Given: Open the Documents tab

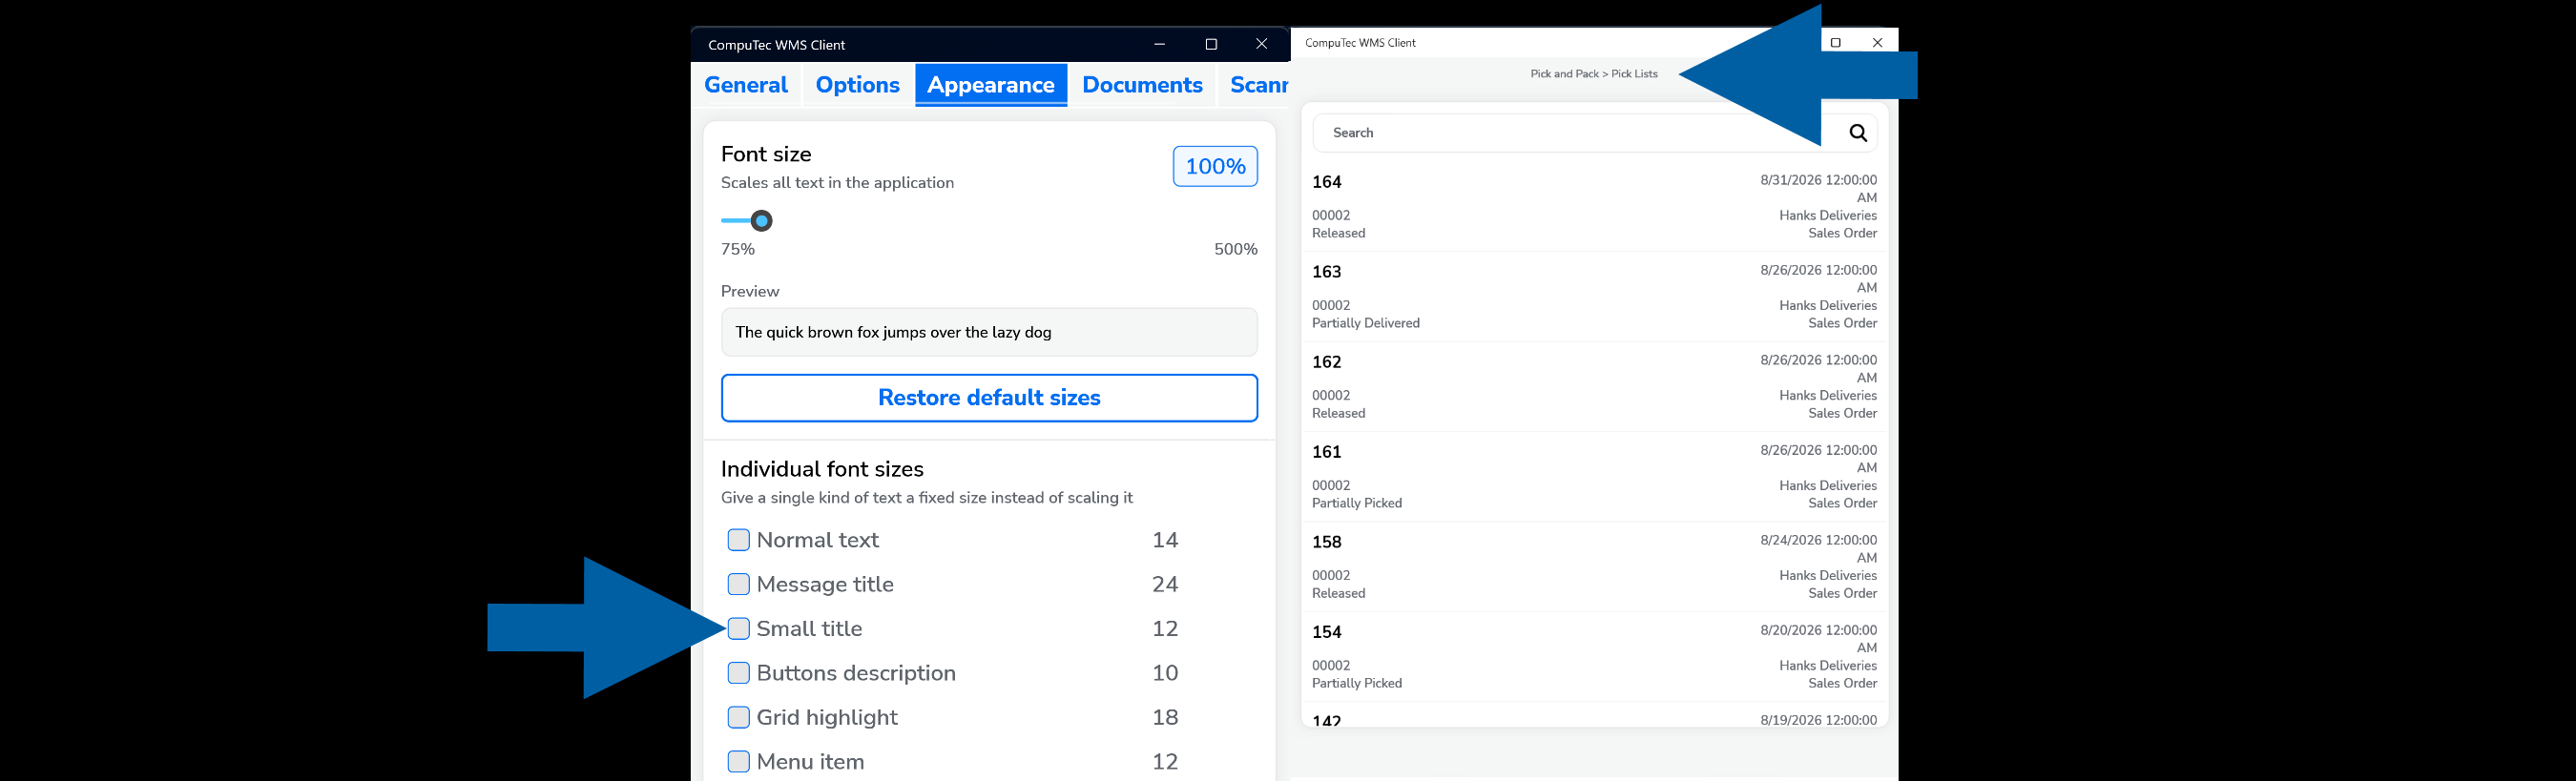Looking at the screenshot, I should coord(1142,85).
